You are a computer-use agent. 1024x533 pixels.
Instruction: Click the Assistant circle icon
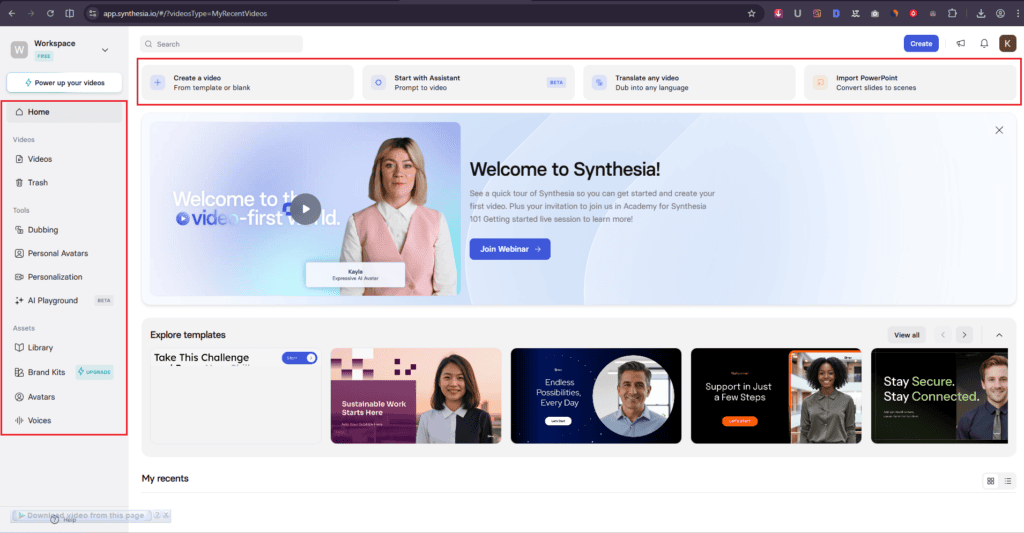(x=378, y=82)
